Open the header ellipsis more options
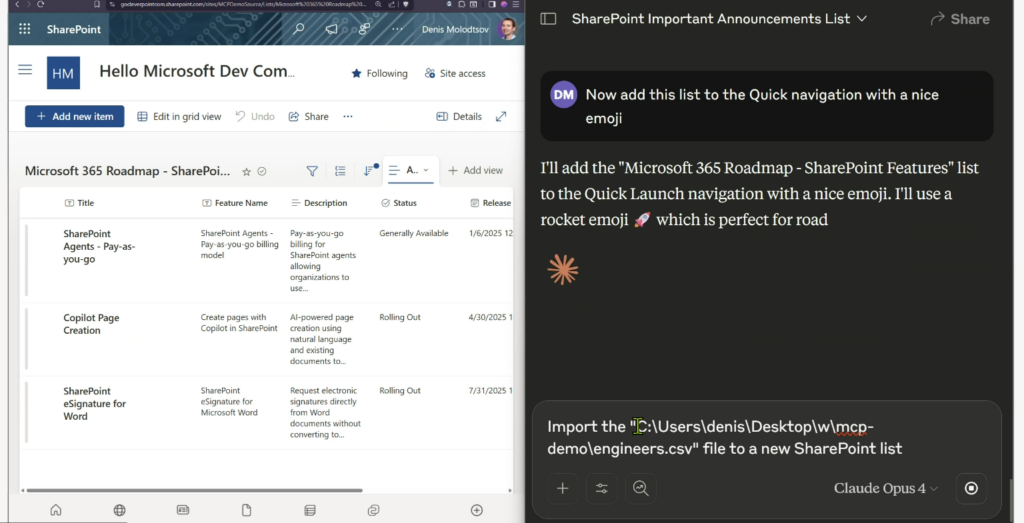 (397, 29)
